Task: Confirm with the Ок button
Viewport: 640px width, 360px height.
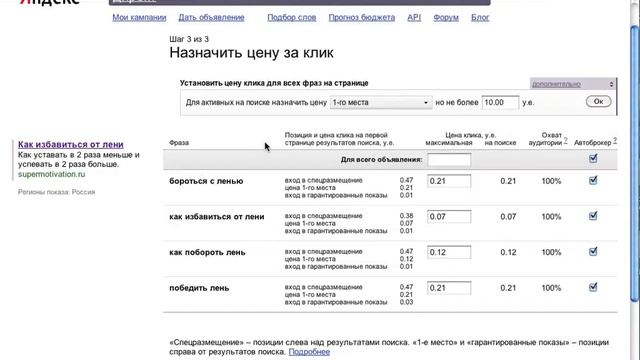Action: 598,102
